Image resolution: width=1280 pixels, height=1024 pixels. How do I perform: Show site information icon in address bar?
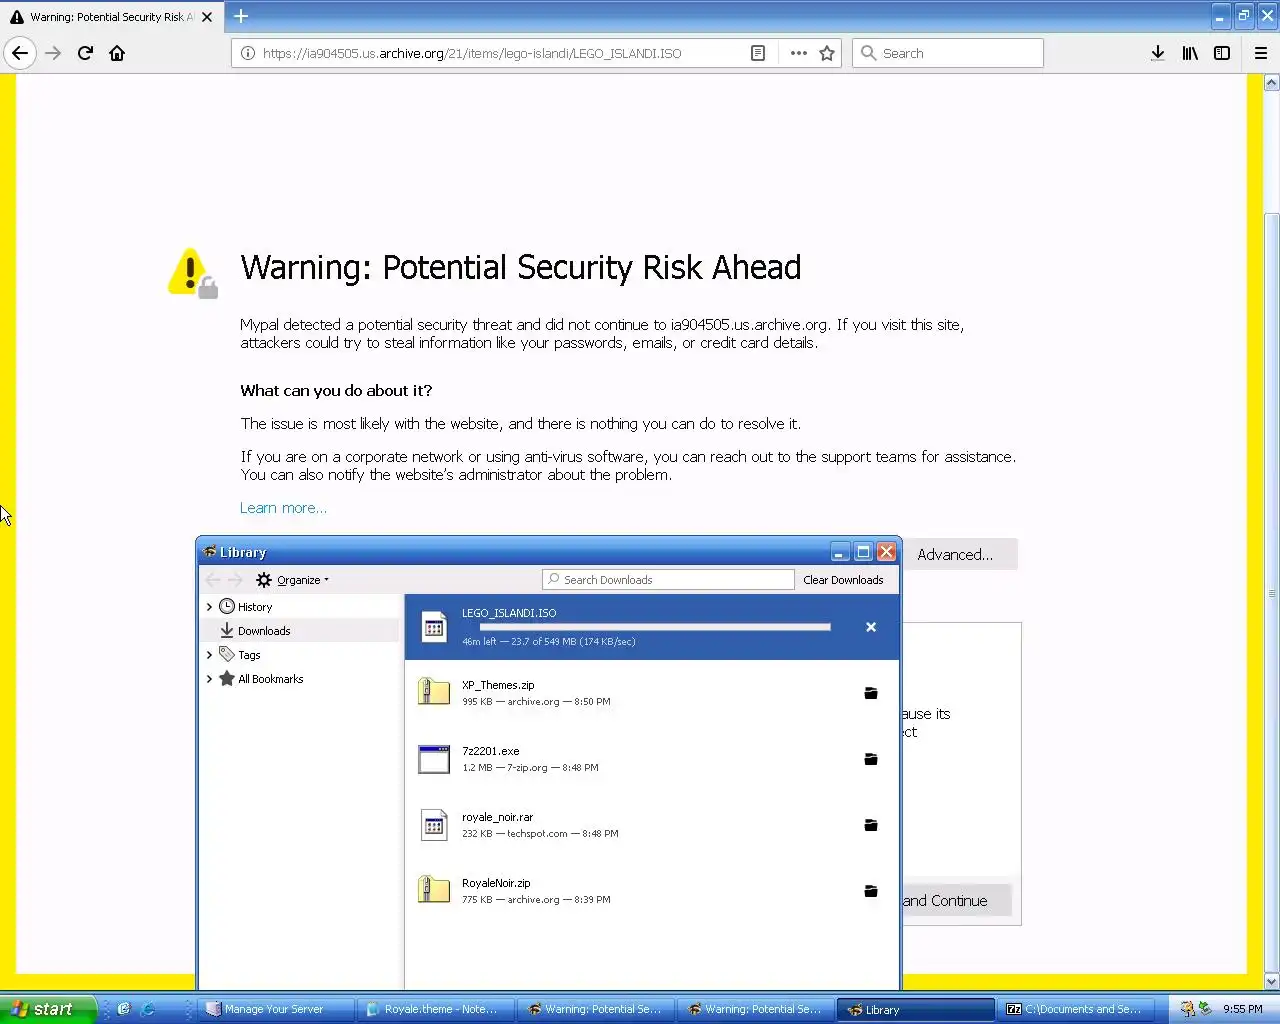pos(247,53)
